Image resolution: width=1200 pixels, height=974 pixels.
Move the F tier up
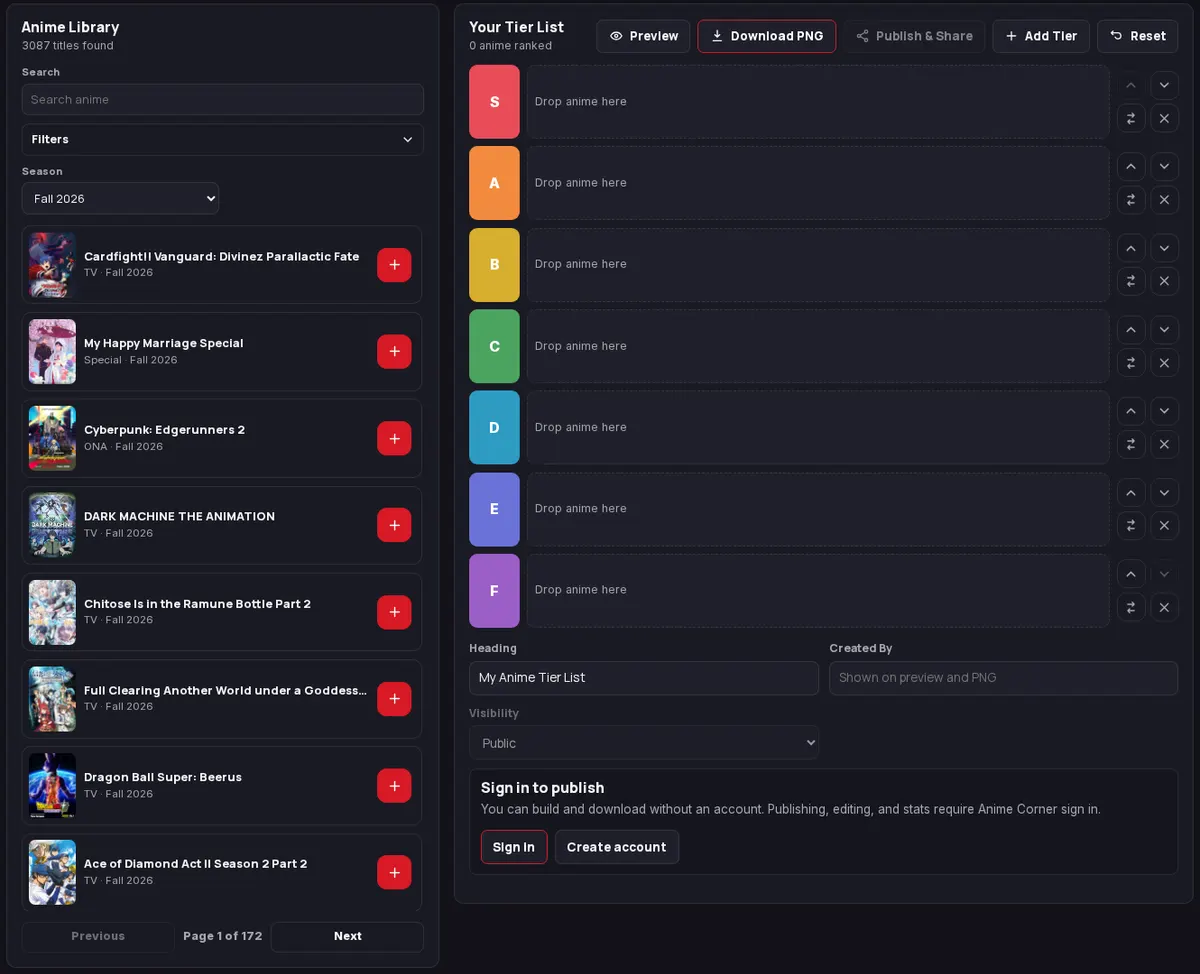(x=1131, y=574)
